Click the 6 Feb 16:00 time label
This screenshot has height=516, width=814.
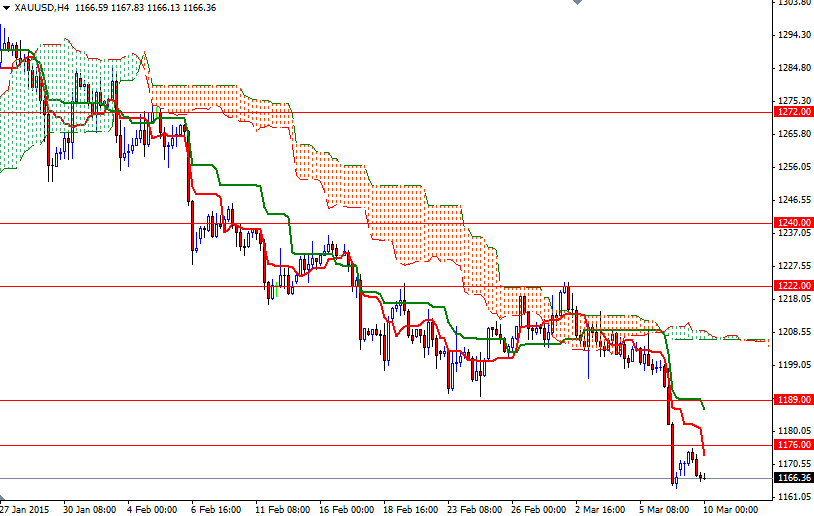pyautogui.click(x=215, y=508)
